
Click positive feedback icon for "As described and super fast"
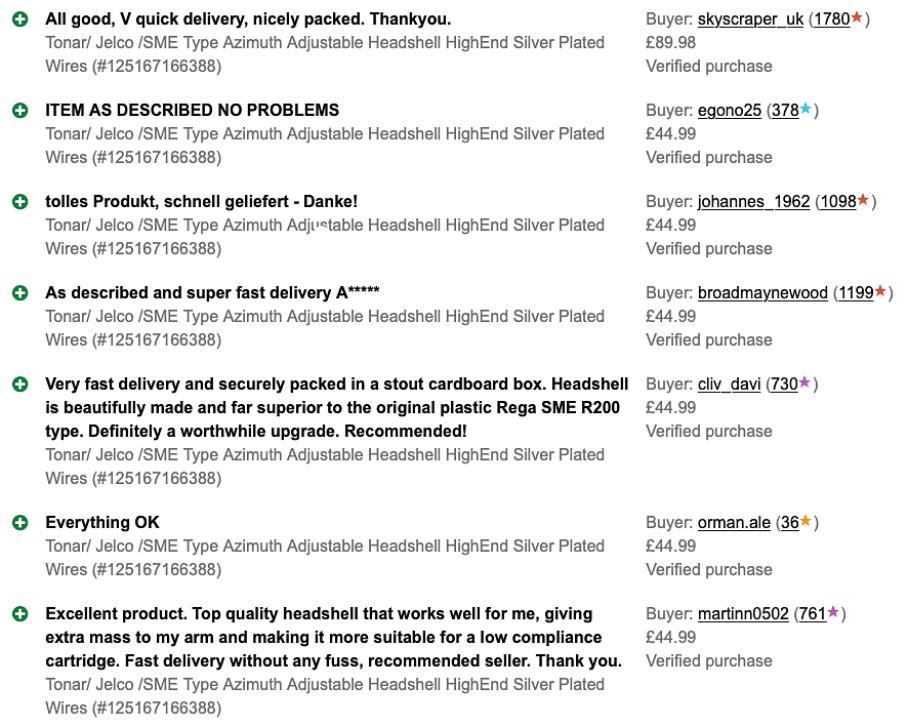coord(20,293)
